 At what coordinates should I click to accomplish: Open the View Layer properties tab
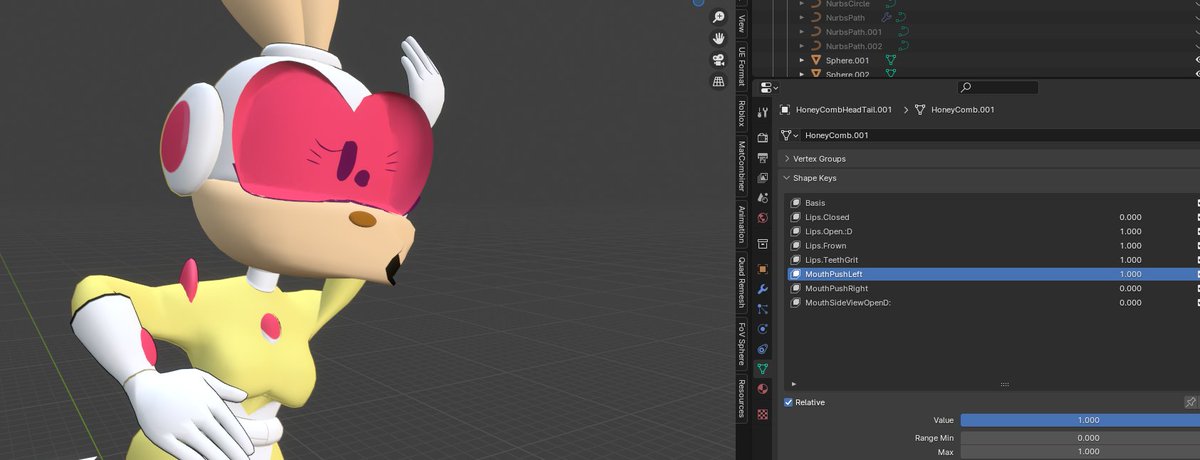763,178
